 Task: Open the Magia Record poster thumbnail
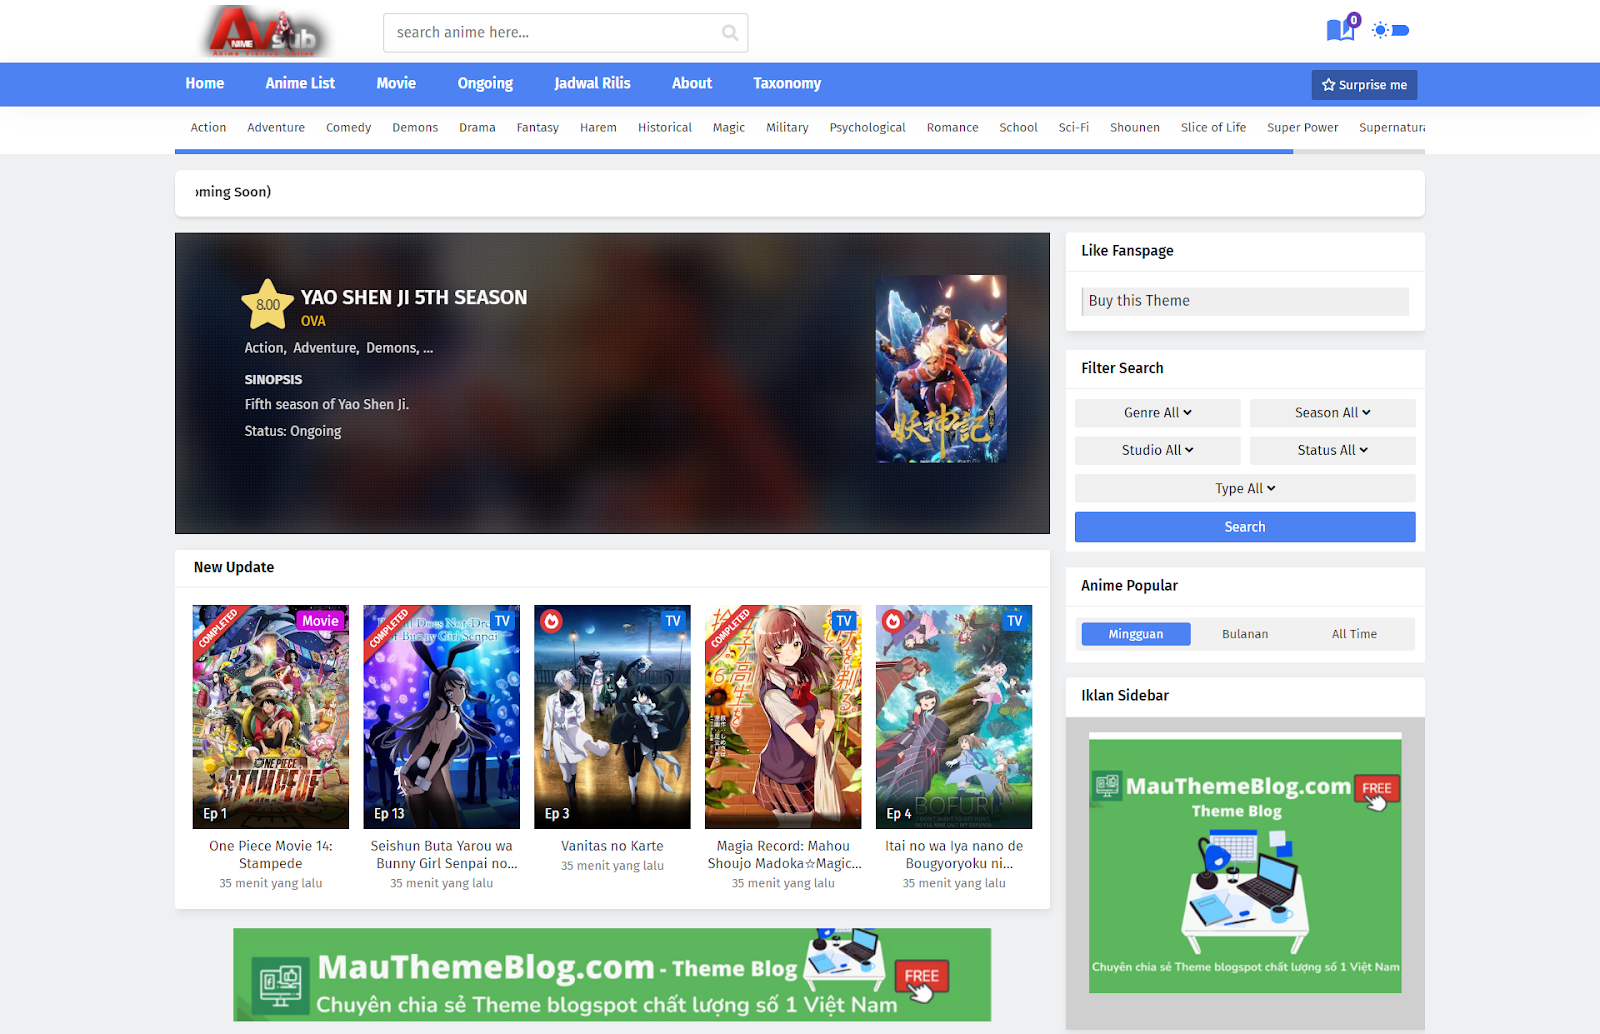pos(783,717)
